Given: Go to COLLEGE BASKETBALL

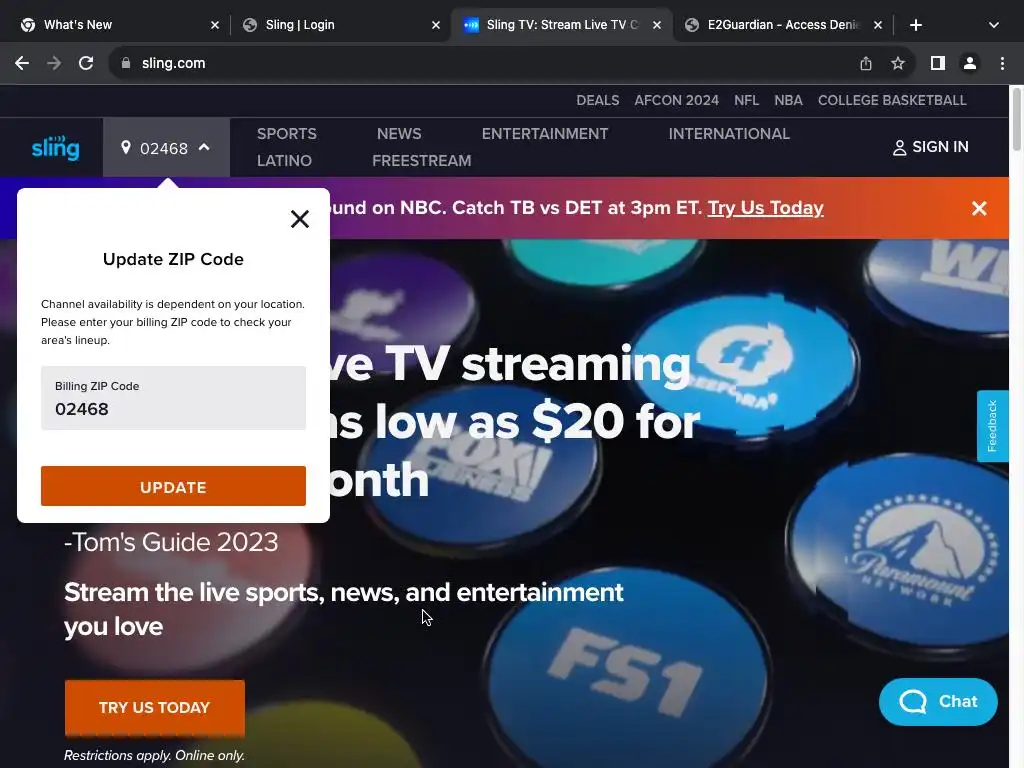Looking at the screenshot, I should pyautogui.click(x=892, y=101).
